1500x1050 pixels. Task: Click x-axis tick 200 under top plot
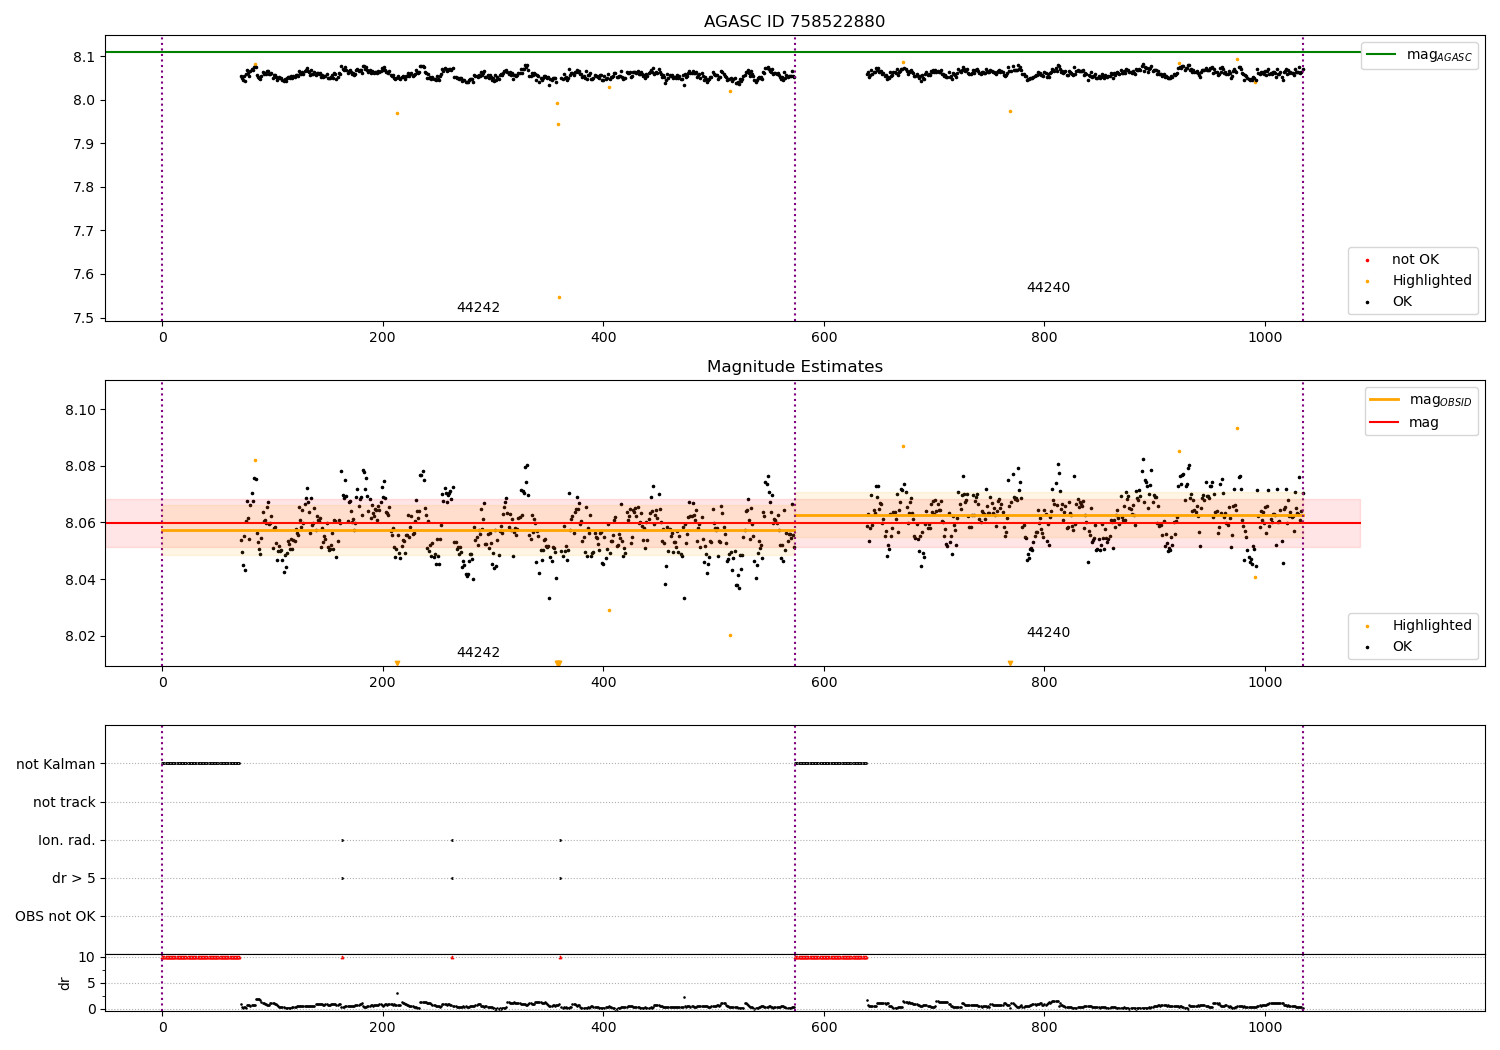point(383,338)
